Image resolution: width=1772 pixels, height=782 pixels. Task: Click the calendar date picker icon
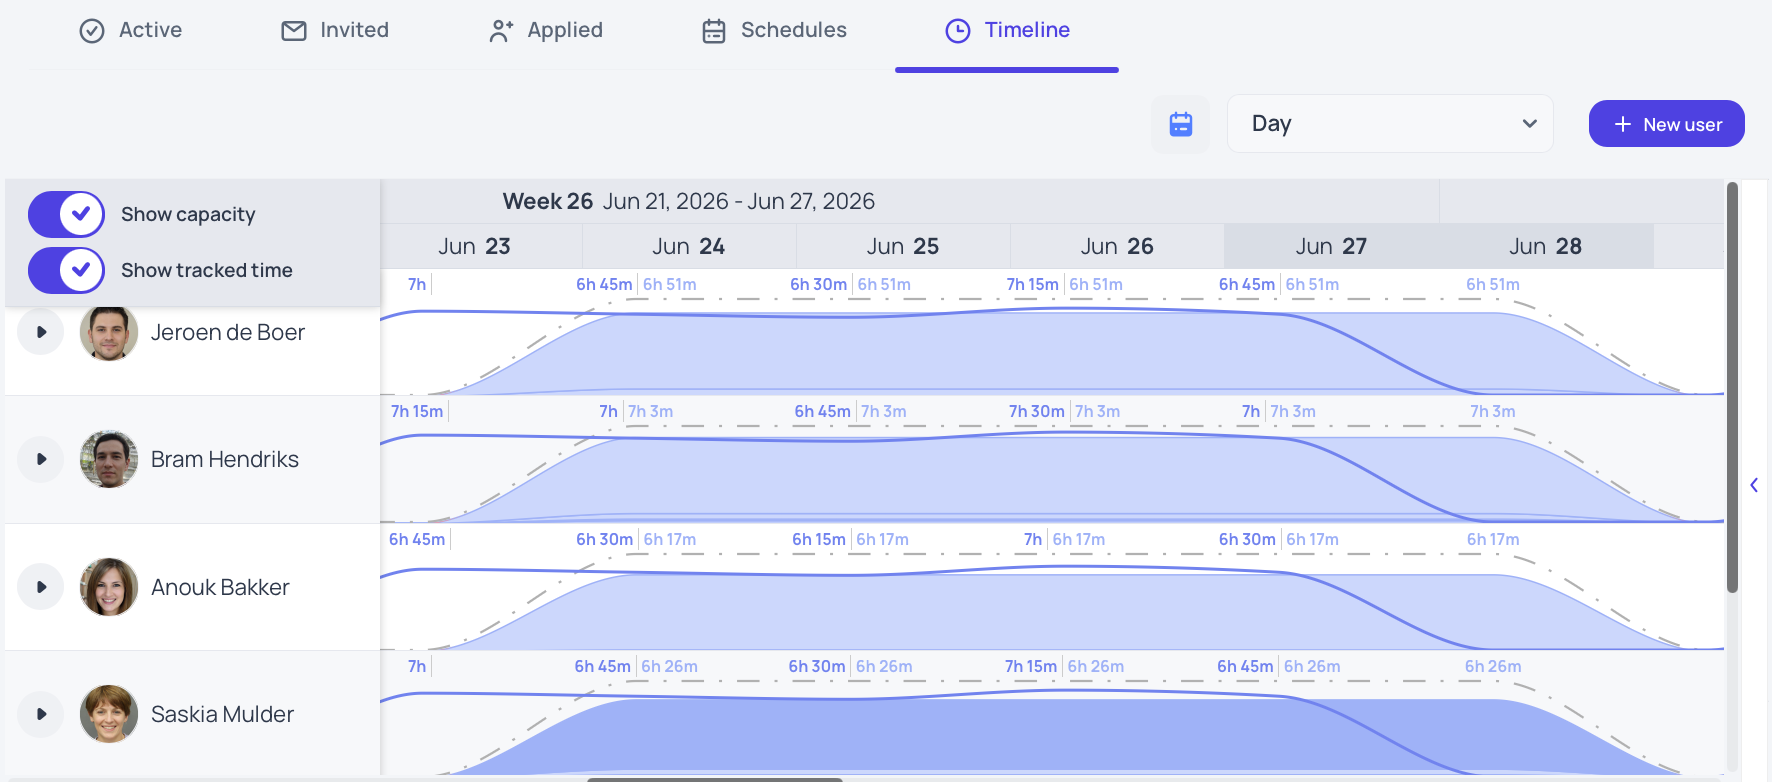click(1181, 124)
